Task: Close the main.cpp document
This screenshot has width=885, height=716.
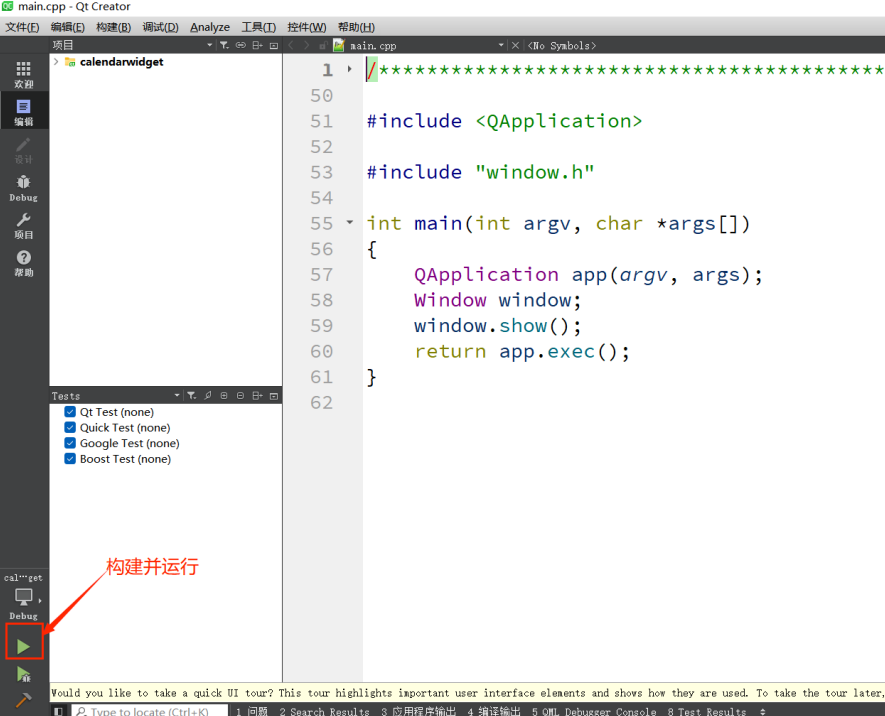Action: coord(515,45)
